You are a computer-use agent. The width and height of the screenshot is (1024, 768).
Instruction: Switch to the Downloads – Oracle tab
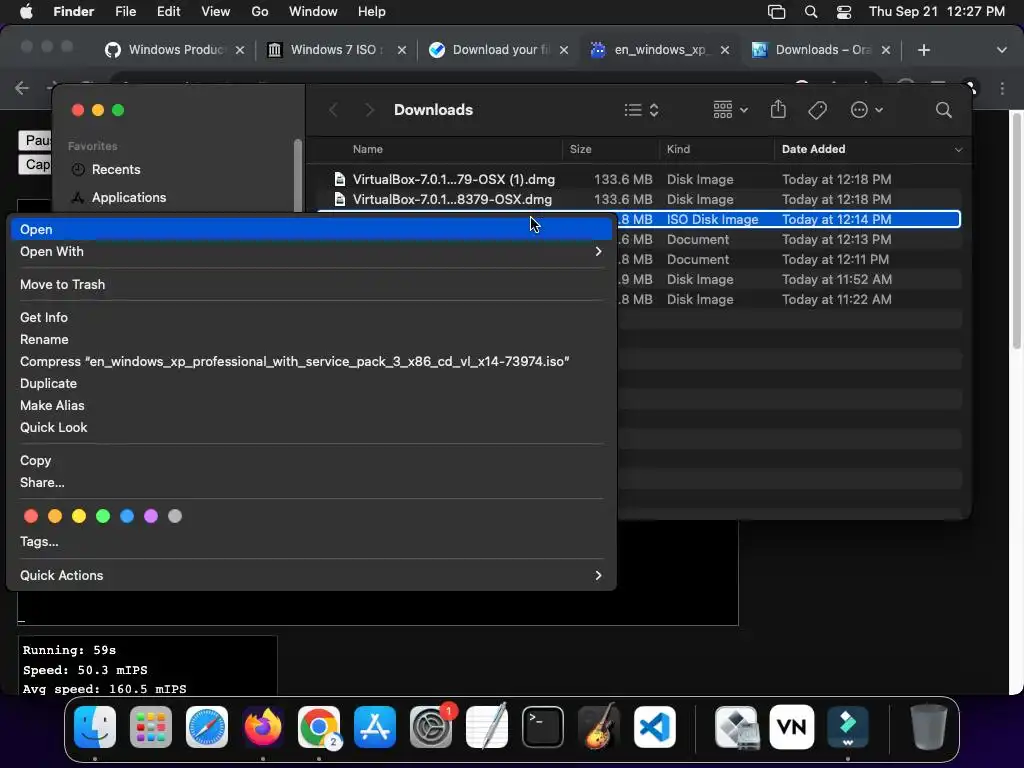(821, 50)
